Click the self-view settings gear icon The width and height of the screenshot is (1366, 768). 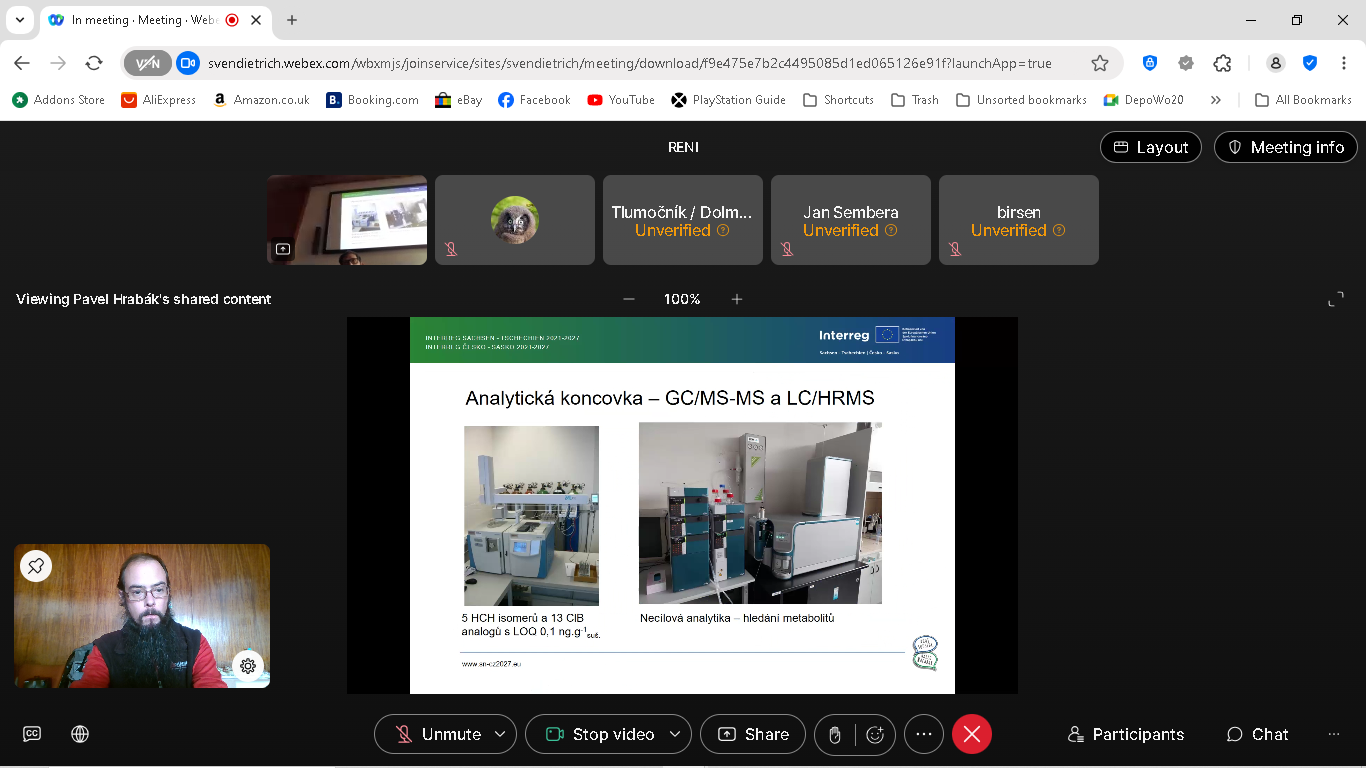coord(248,665)
